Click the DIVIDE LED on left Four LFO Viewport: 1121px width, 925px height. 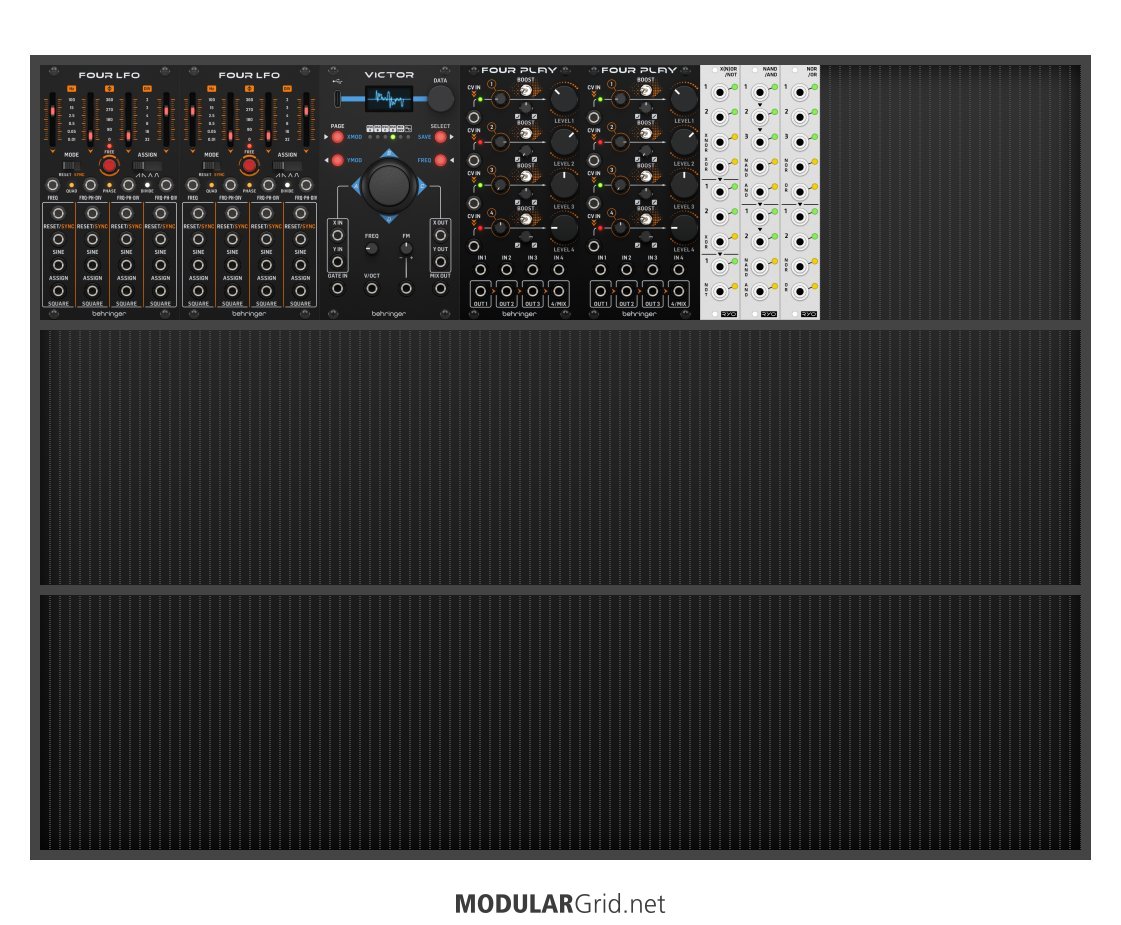147,185
